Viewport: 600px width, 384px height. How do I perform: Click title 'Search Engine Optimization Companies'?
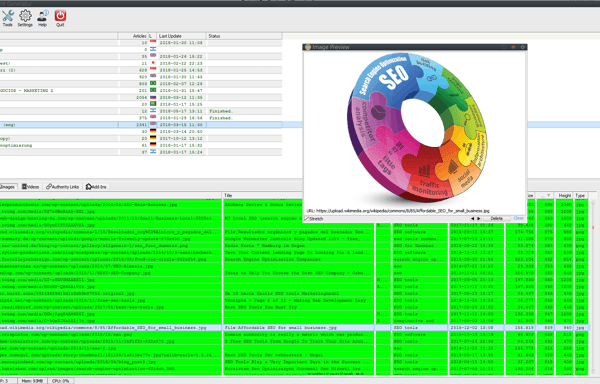[x=272, y=259]
